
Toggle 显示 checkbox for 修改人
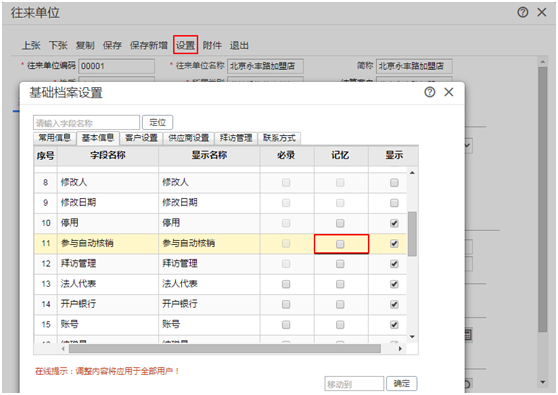[x=394, y=183]
